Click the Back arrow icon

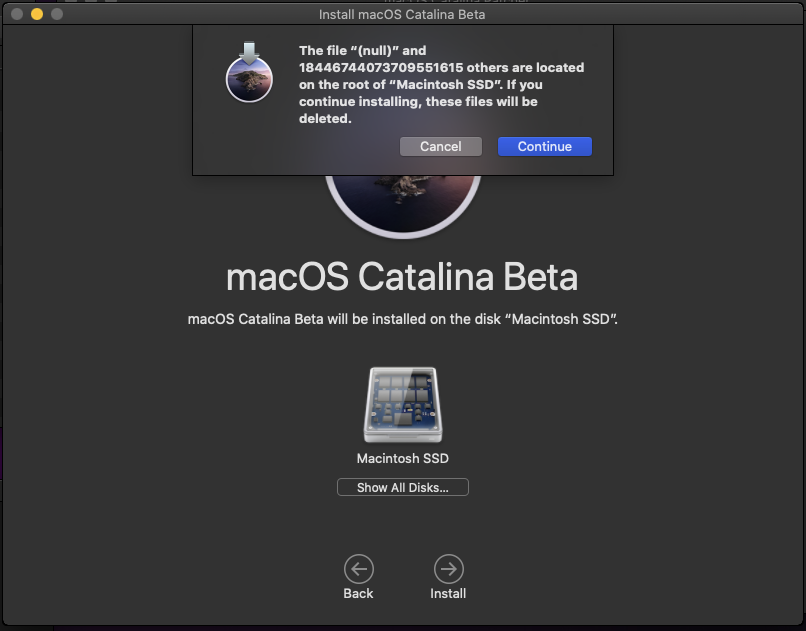click(x=358, y=569)
